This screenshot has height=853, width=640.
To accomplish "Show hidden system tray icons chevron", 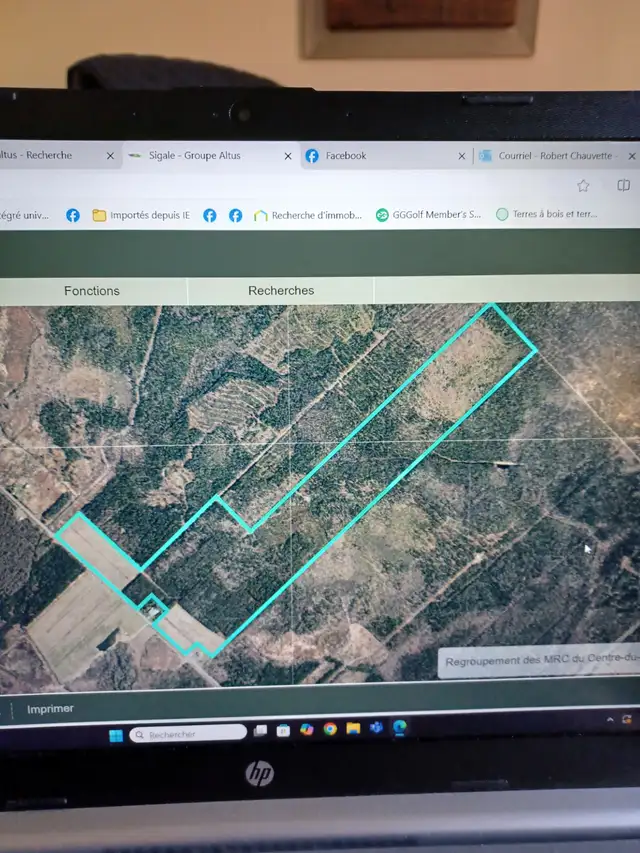I will click(610, 719).
